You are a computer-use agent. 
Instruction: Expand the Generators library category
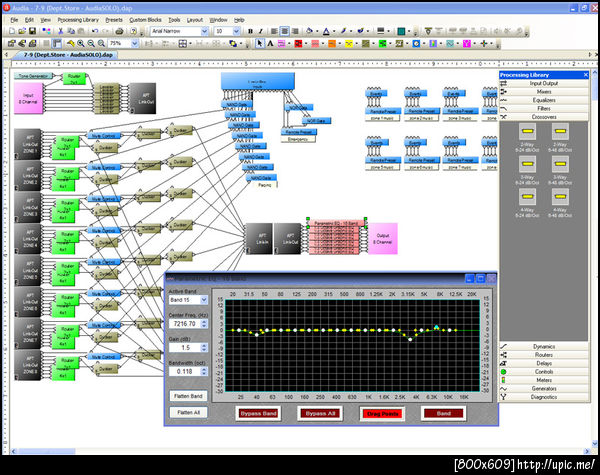pos(544,388)
